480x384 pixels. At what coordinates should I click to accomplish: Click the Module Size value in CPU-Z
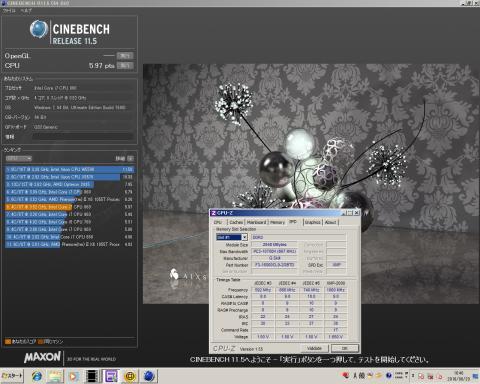pos(274,244)
